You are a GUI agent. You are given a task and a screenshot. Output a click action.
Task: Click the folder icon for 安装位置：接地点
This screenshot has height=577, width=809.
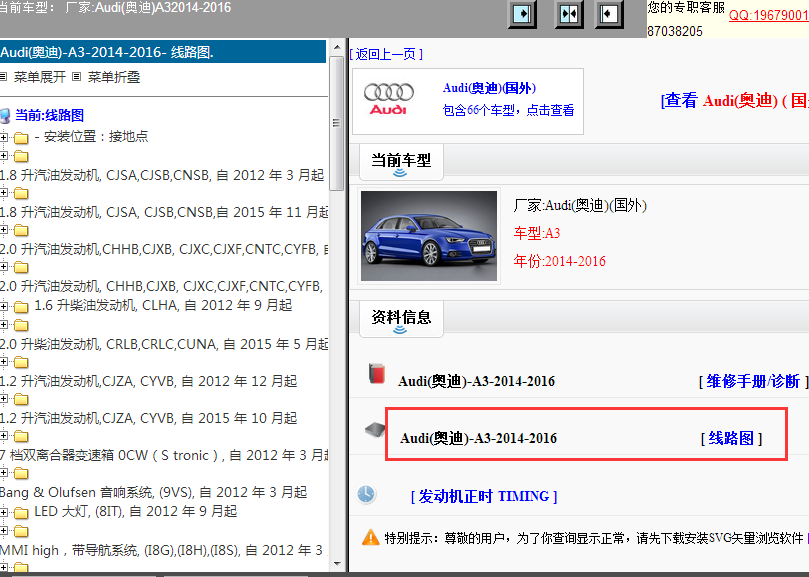click(21, 138)
